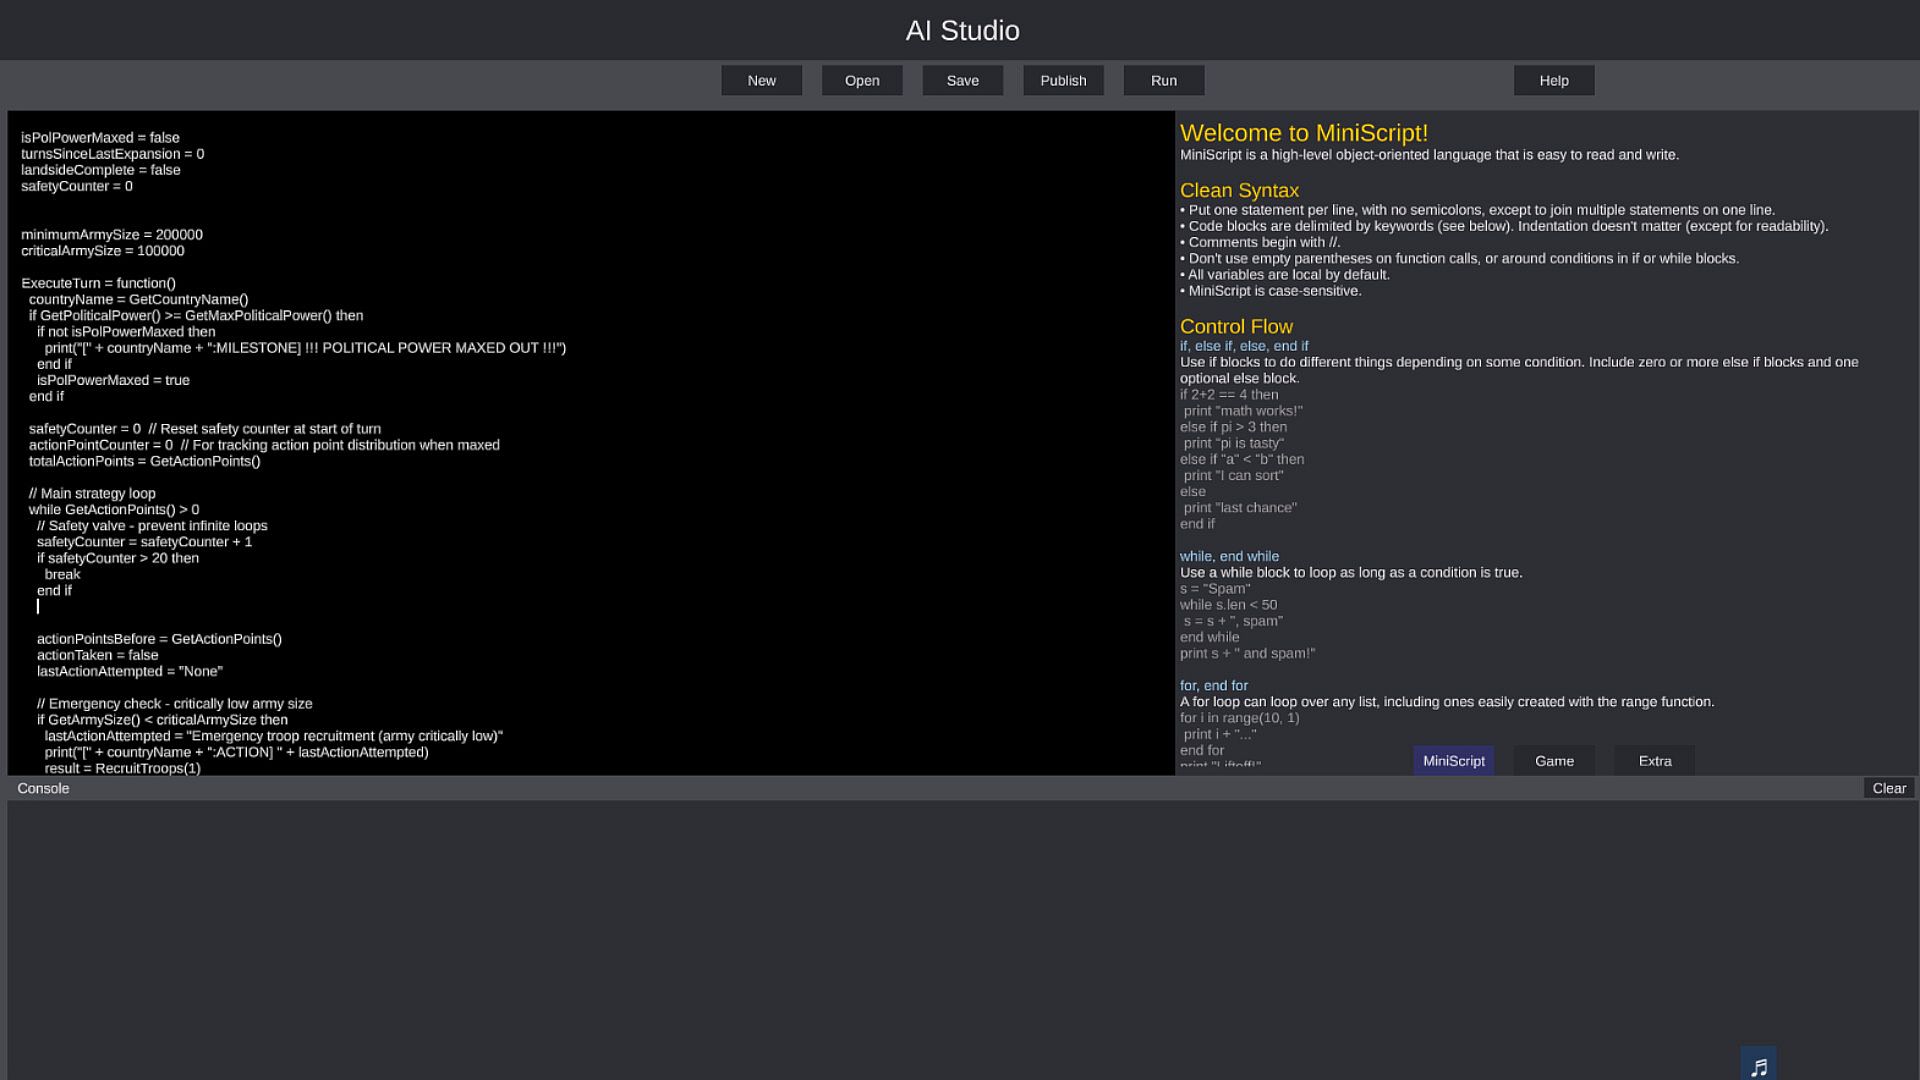1920x1080 pixels.
Task: Save the current script
Action: pyautogui.click(x=962, y=81)
